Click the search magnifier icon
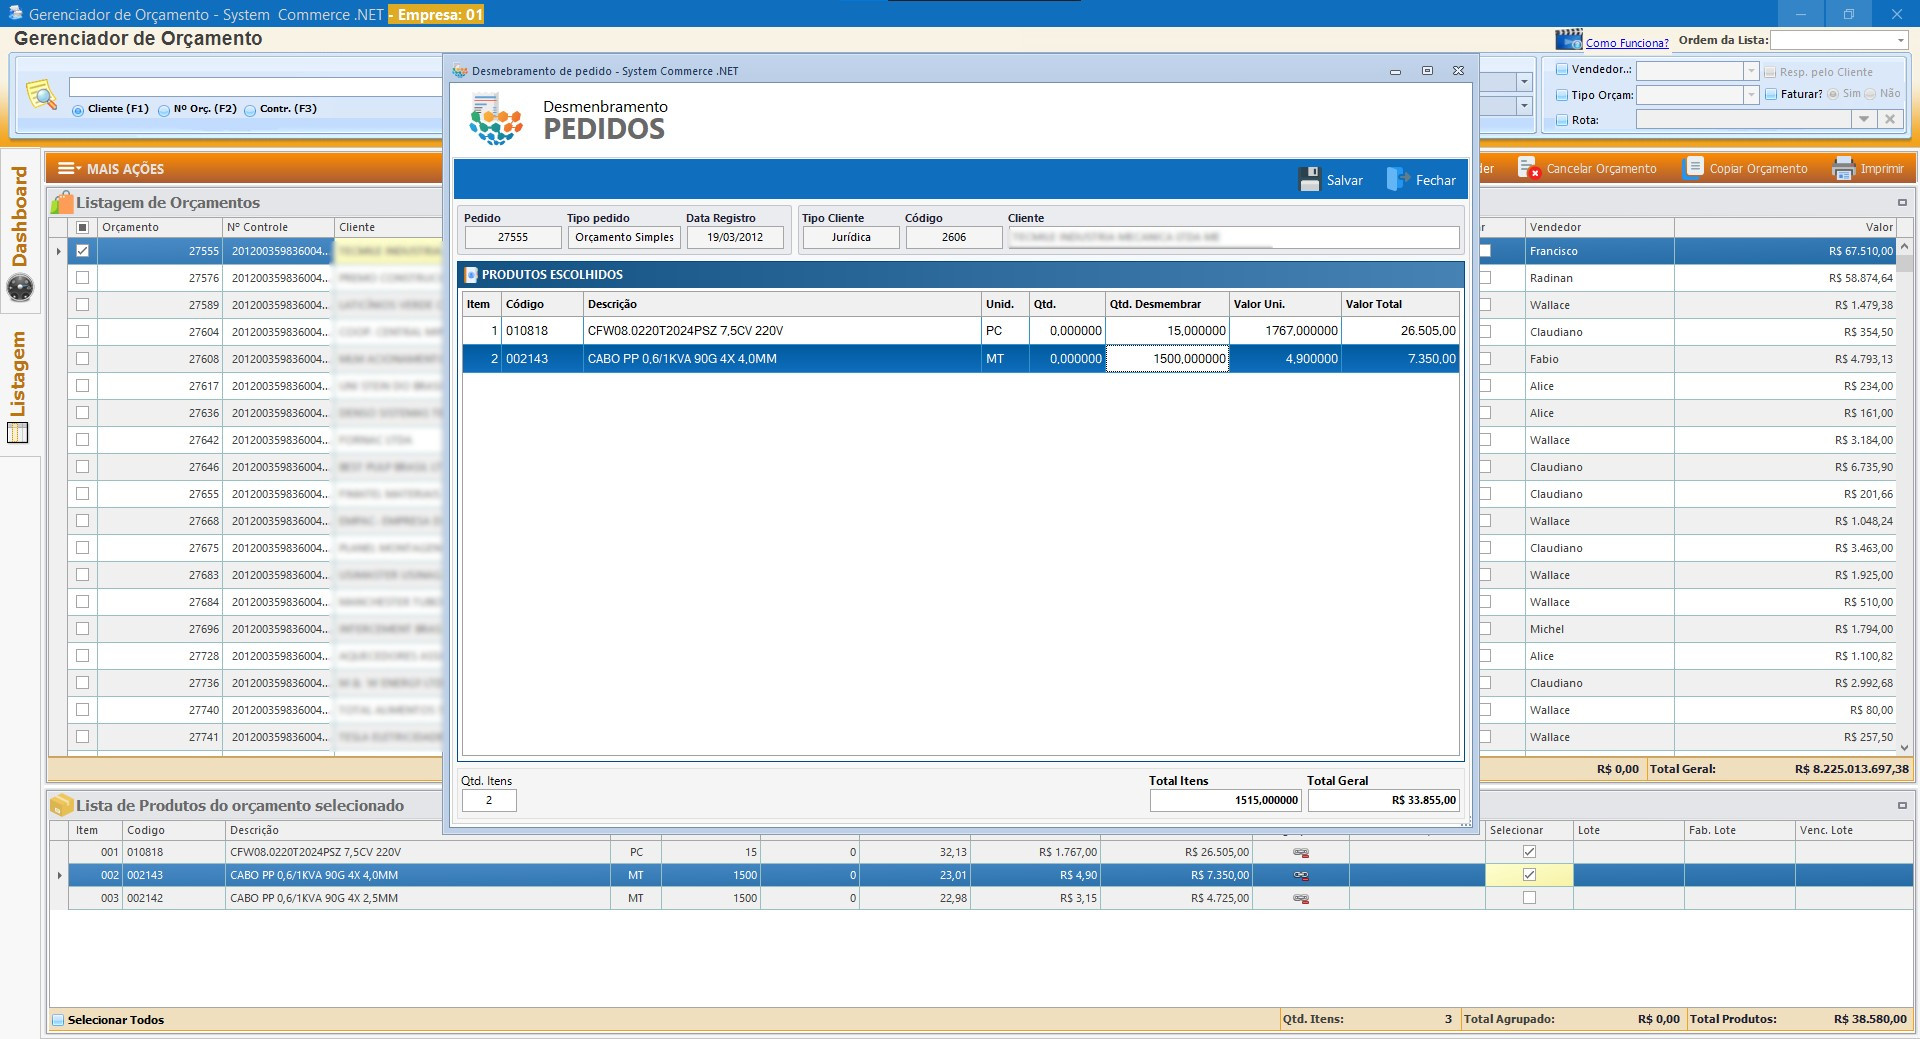Viewport: 1920px width, 1039px height. (41, 95)
